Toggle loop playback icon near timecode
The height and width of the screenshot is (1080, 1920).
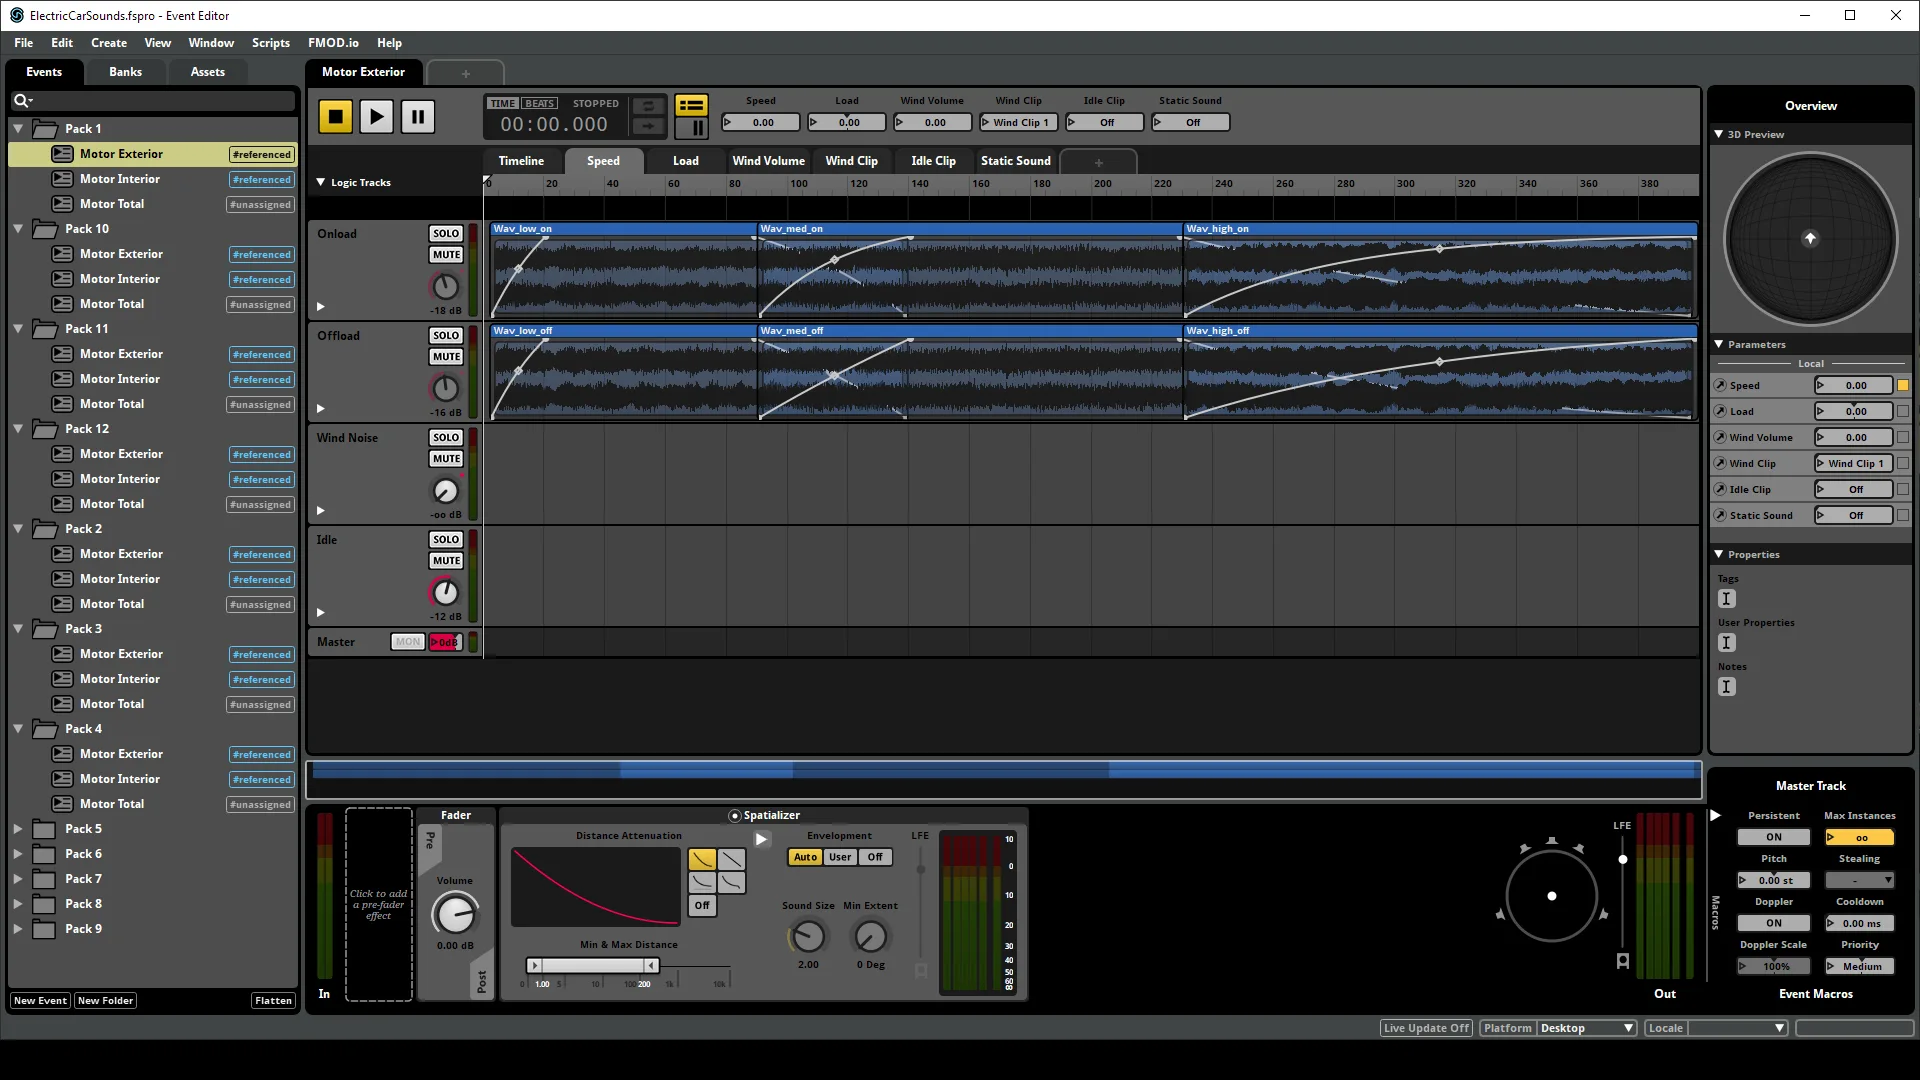(x=648, y=106)
